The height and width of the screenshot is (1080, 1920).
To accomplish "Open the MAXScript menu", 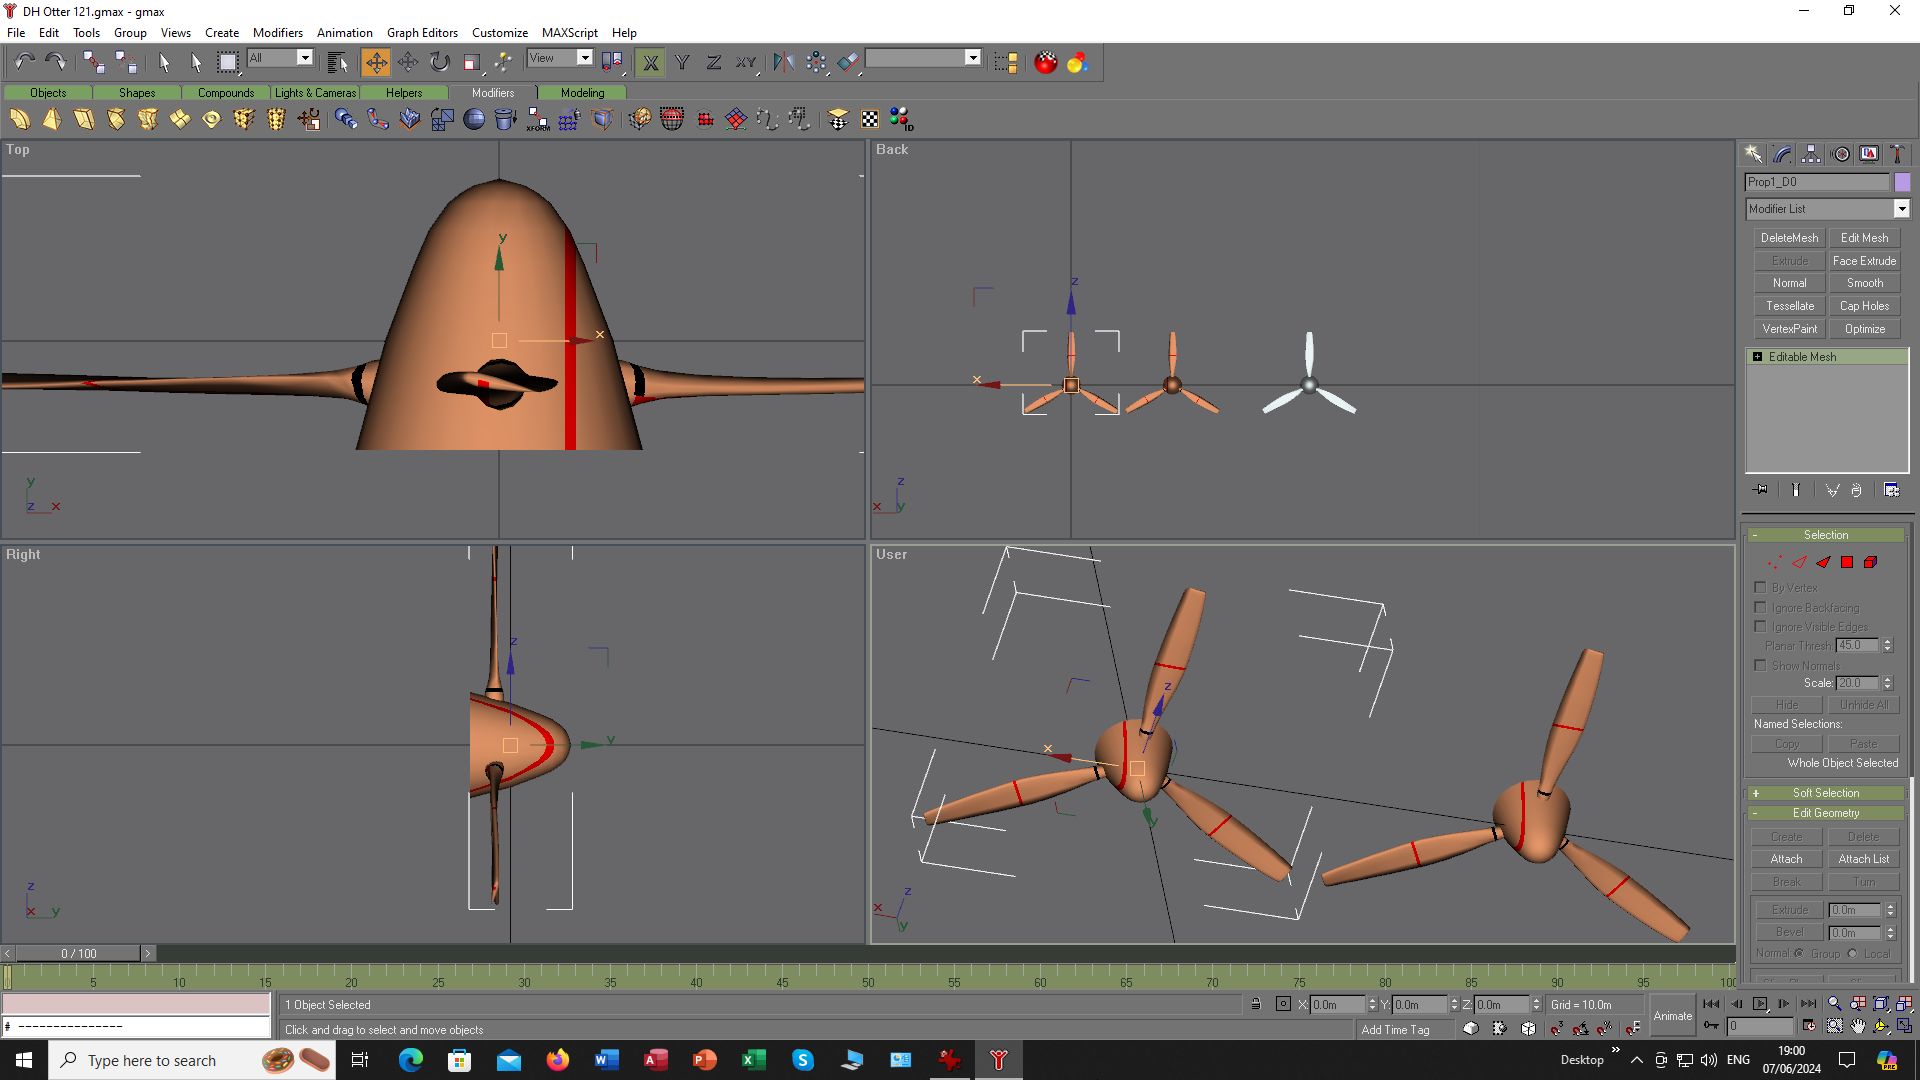I will pyautogui.click(x=569, y=32).
